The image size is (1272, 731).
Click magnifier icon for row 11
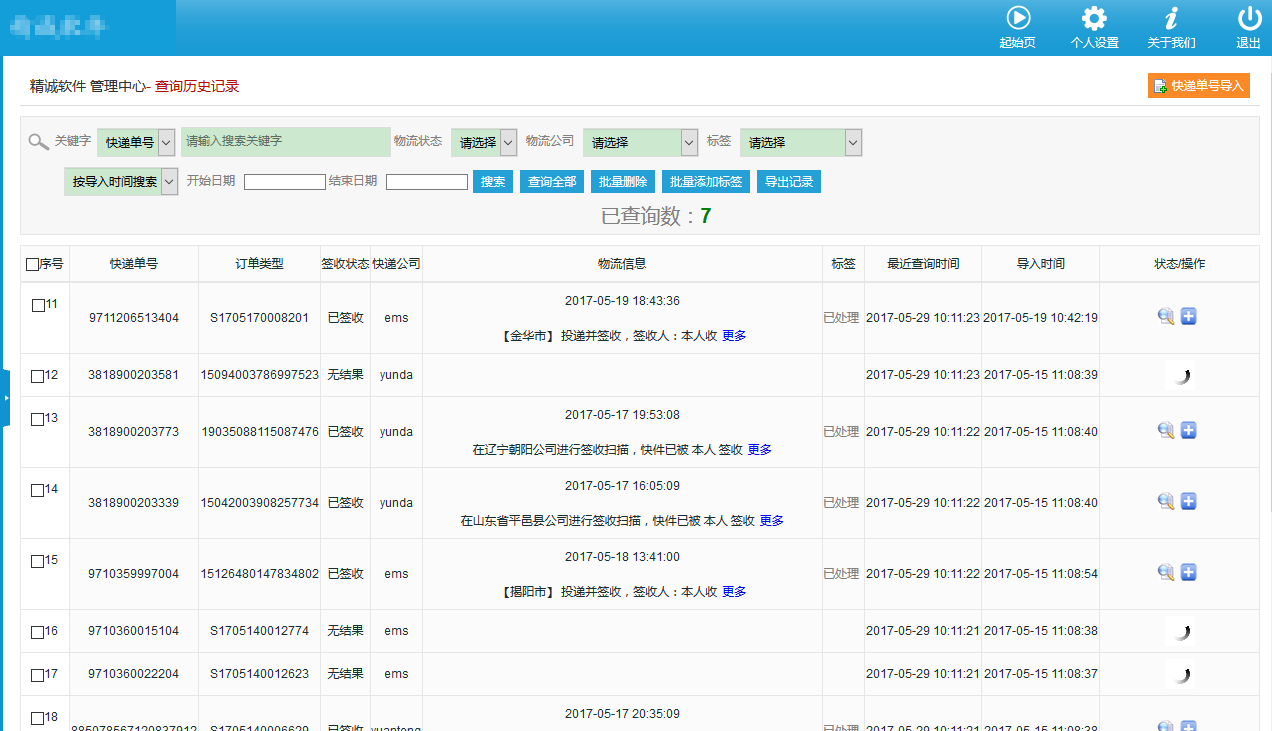tap(1166, 317)
